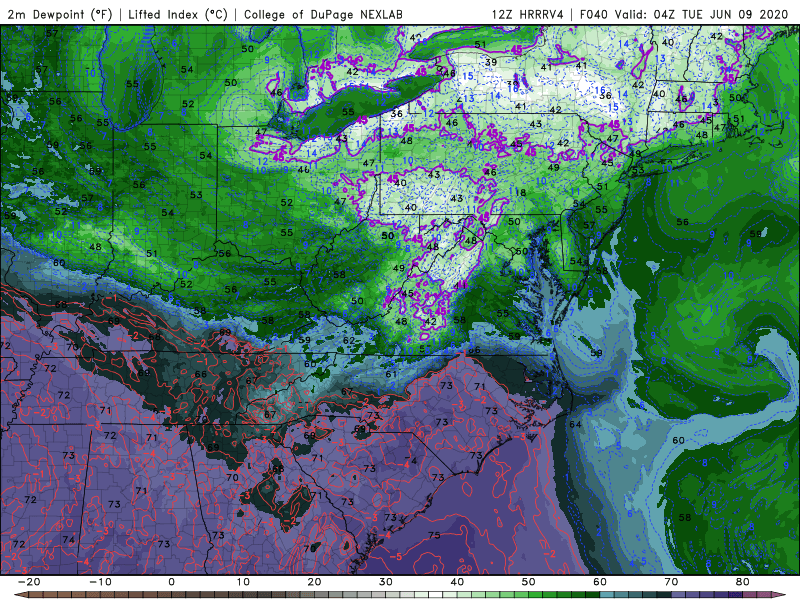Click the 20 label on the color scale

click(314, 582)
